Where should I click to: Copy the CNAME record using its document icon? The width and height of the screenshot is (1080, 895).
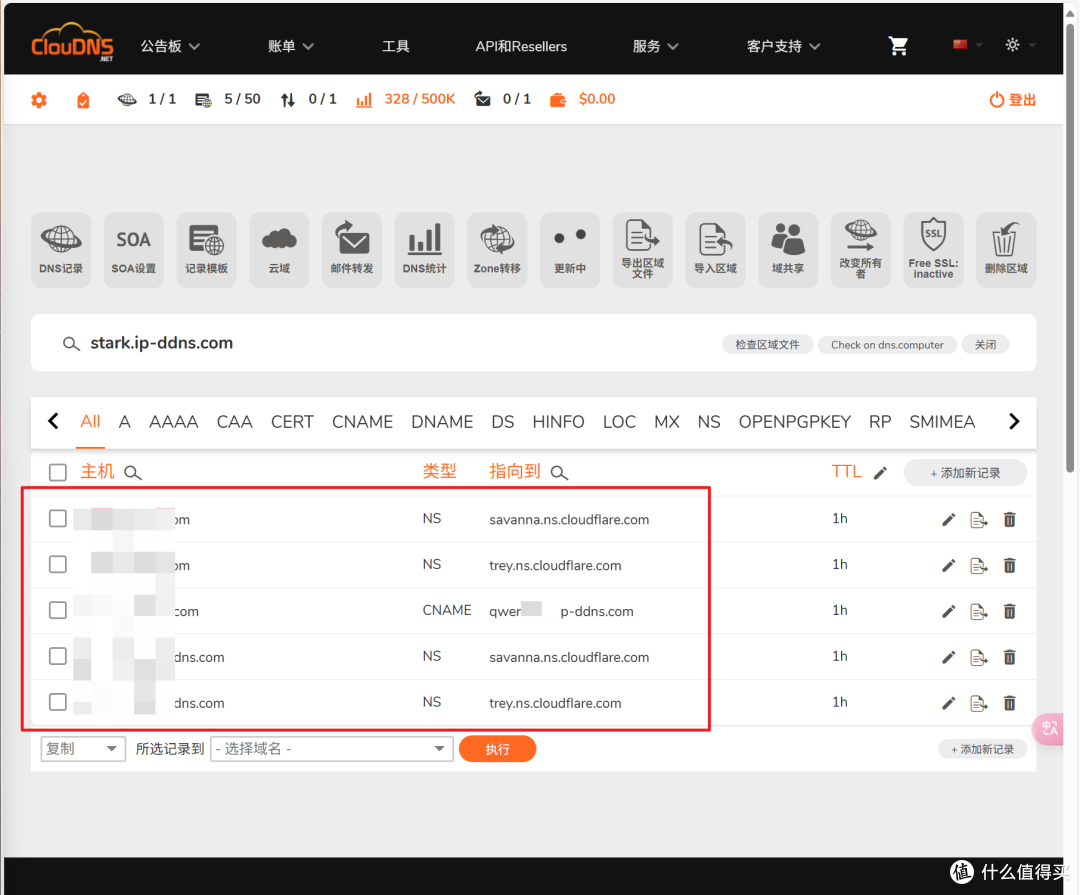978,611
